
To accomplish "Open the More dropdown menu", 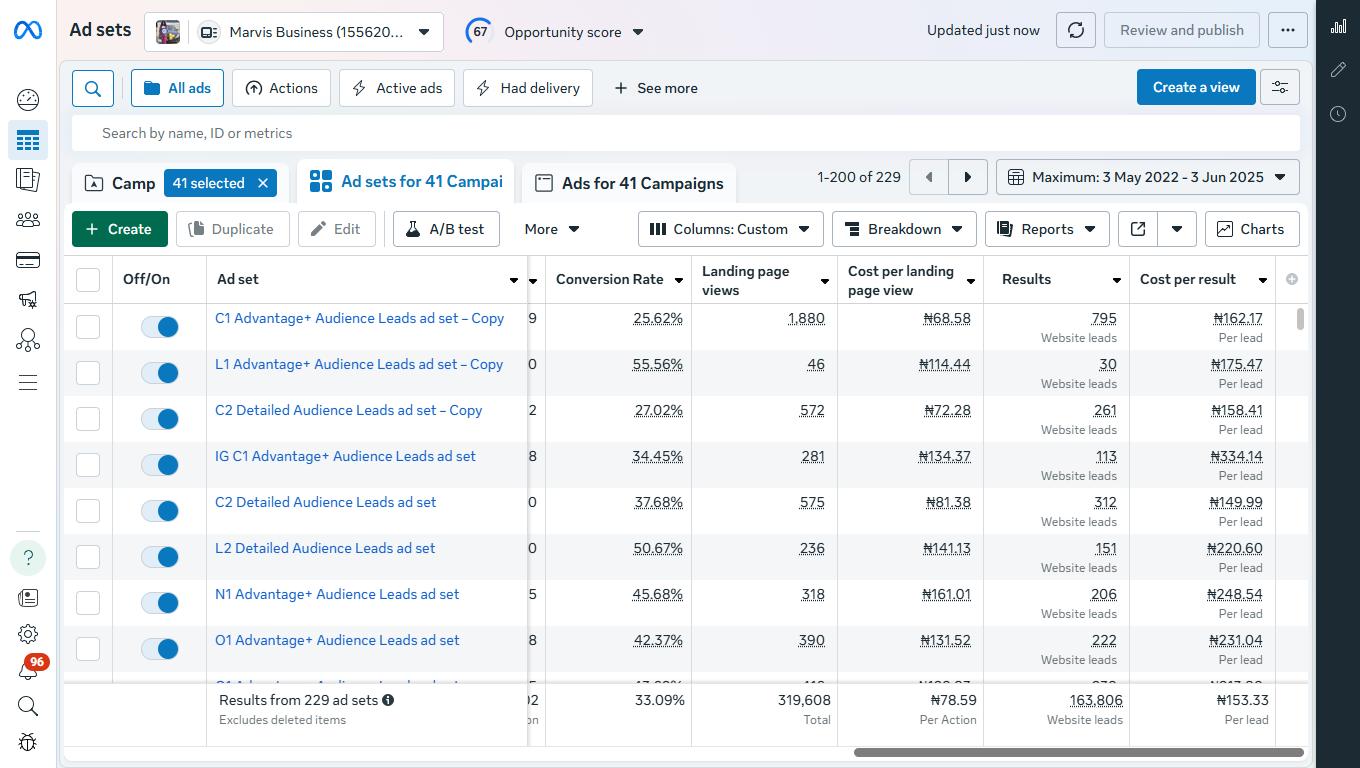I will click(552, 229).
